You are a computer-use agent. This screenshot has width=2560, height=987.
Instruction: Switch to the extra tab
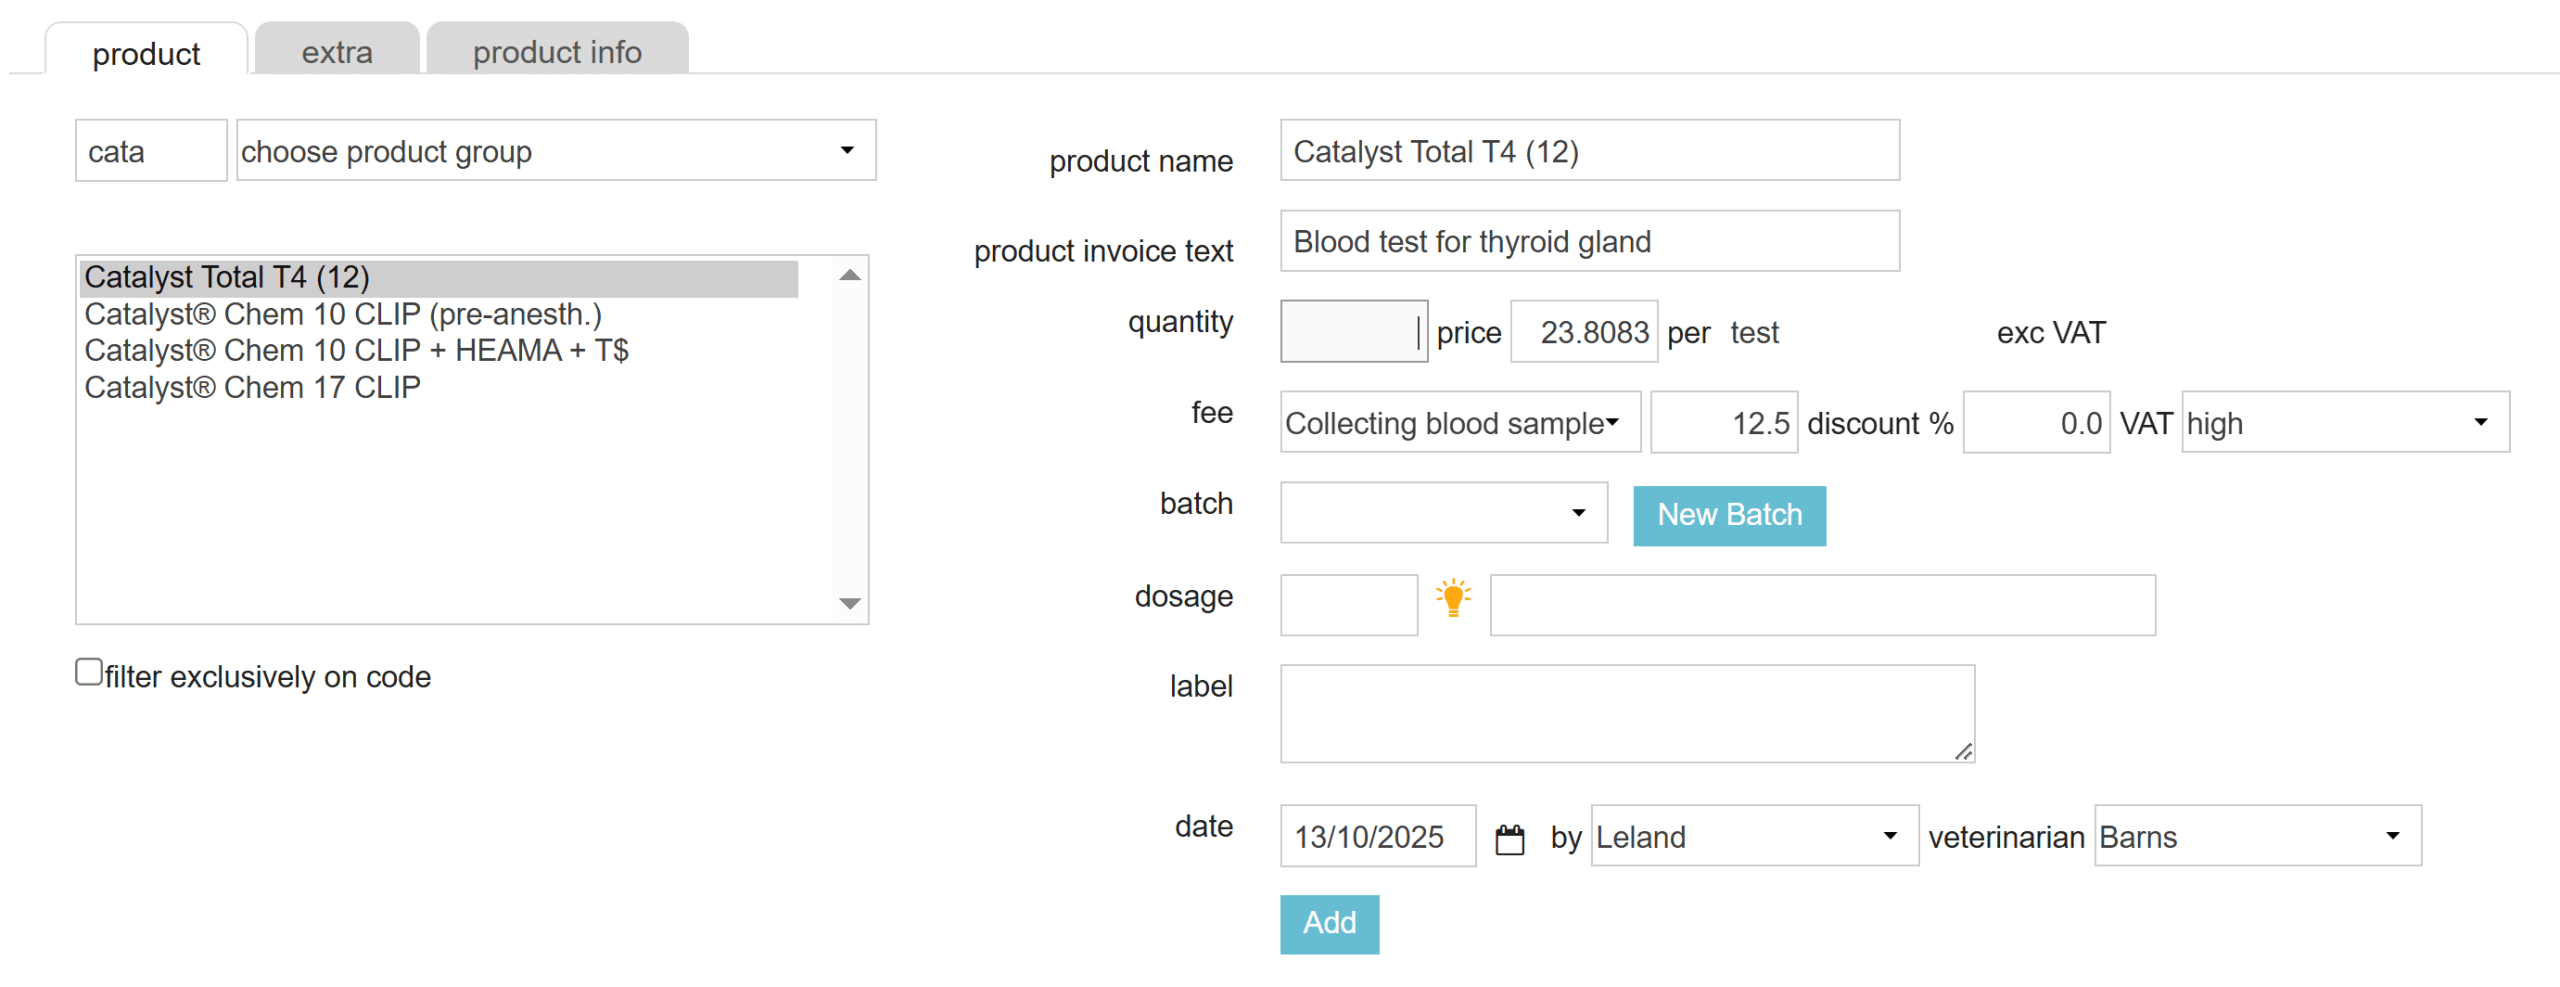337,51
